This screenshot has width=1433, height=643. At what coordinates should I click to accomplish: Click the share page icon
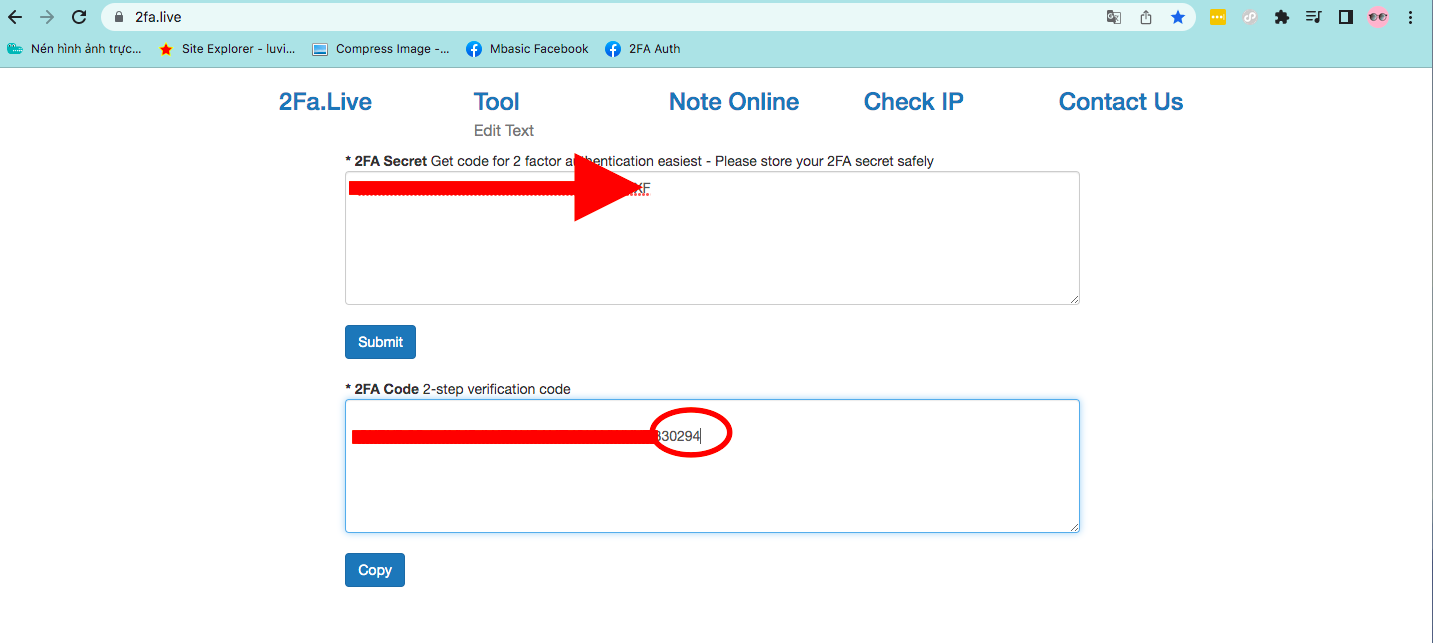(x=1145, y=17)
